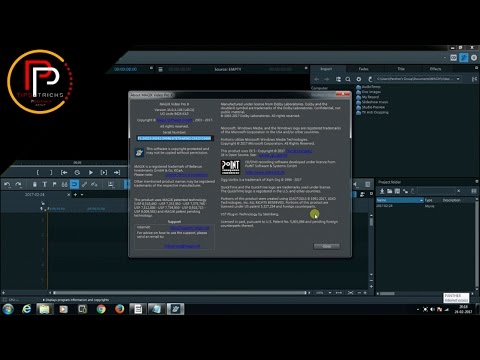Click the insert mode icon in timeline toolbar

(x=111, y=184)
